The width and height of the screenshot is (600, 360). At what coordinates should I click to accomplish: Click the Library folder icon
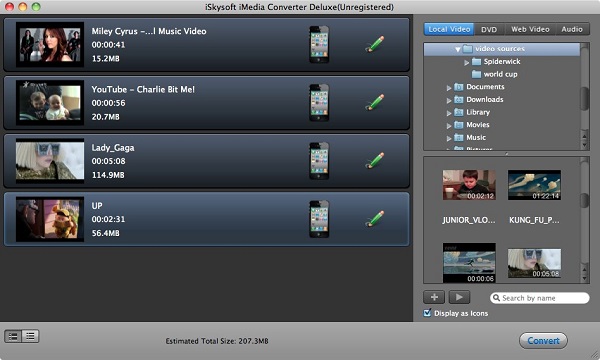tap(458, 112)
